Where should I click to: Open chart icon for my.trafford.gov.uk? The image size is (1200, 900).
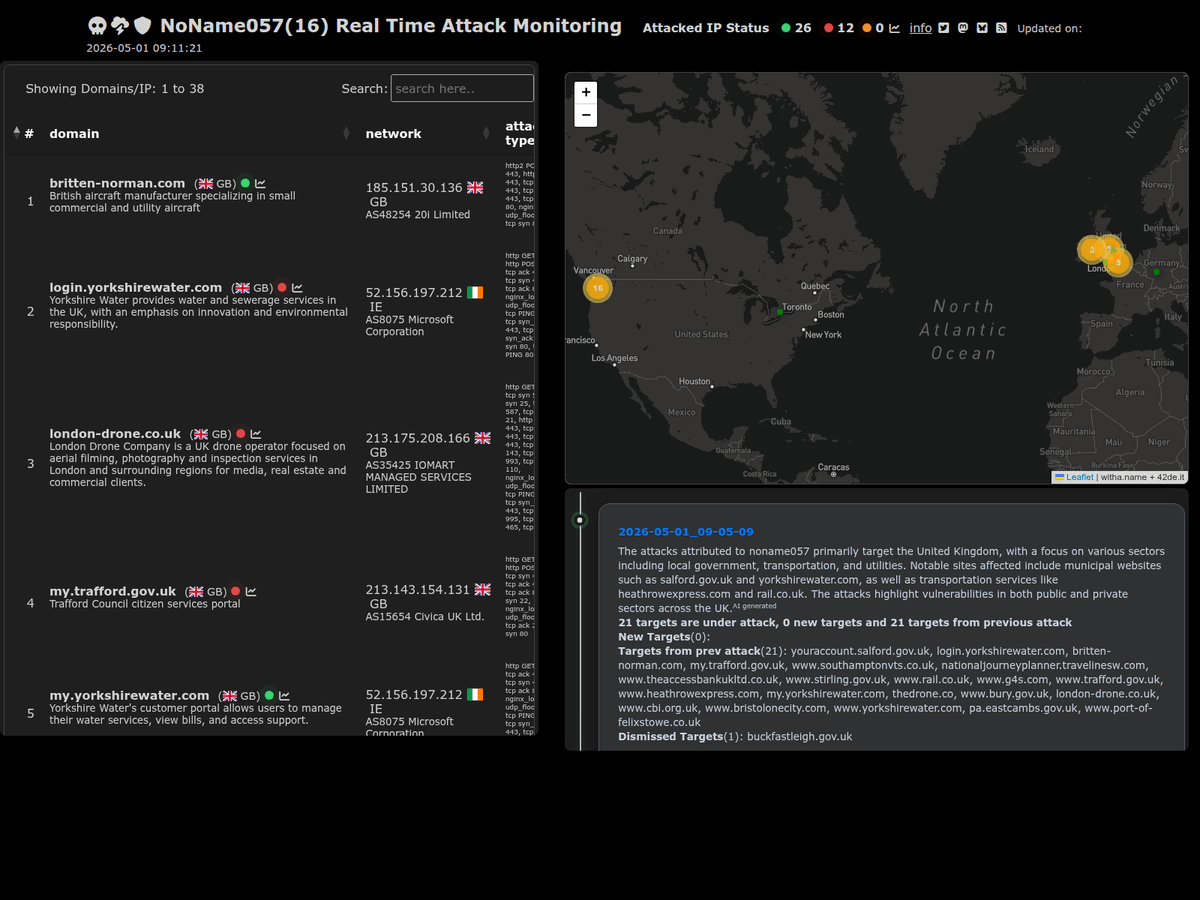pyautogui.click(x=251, y=592)
